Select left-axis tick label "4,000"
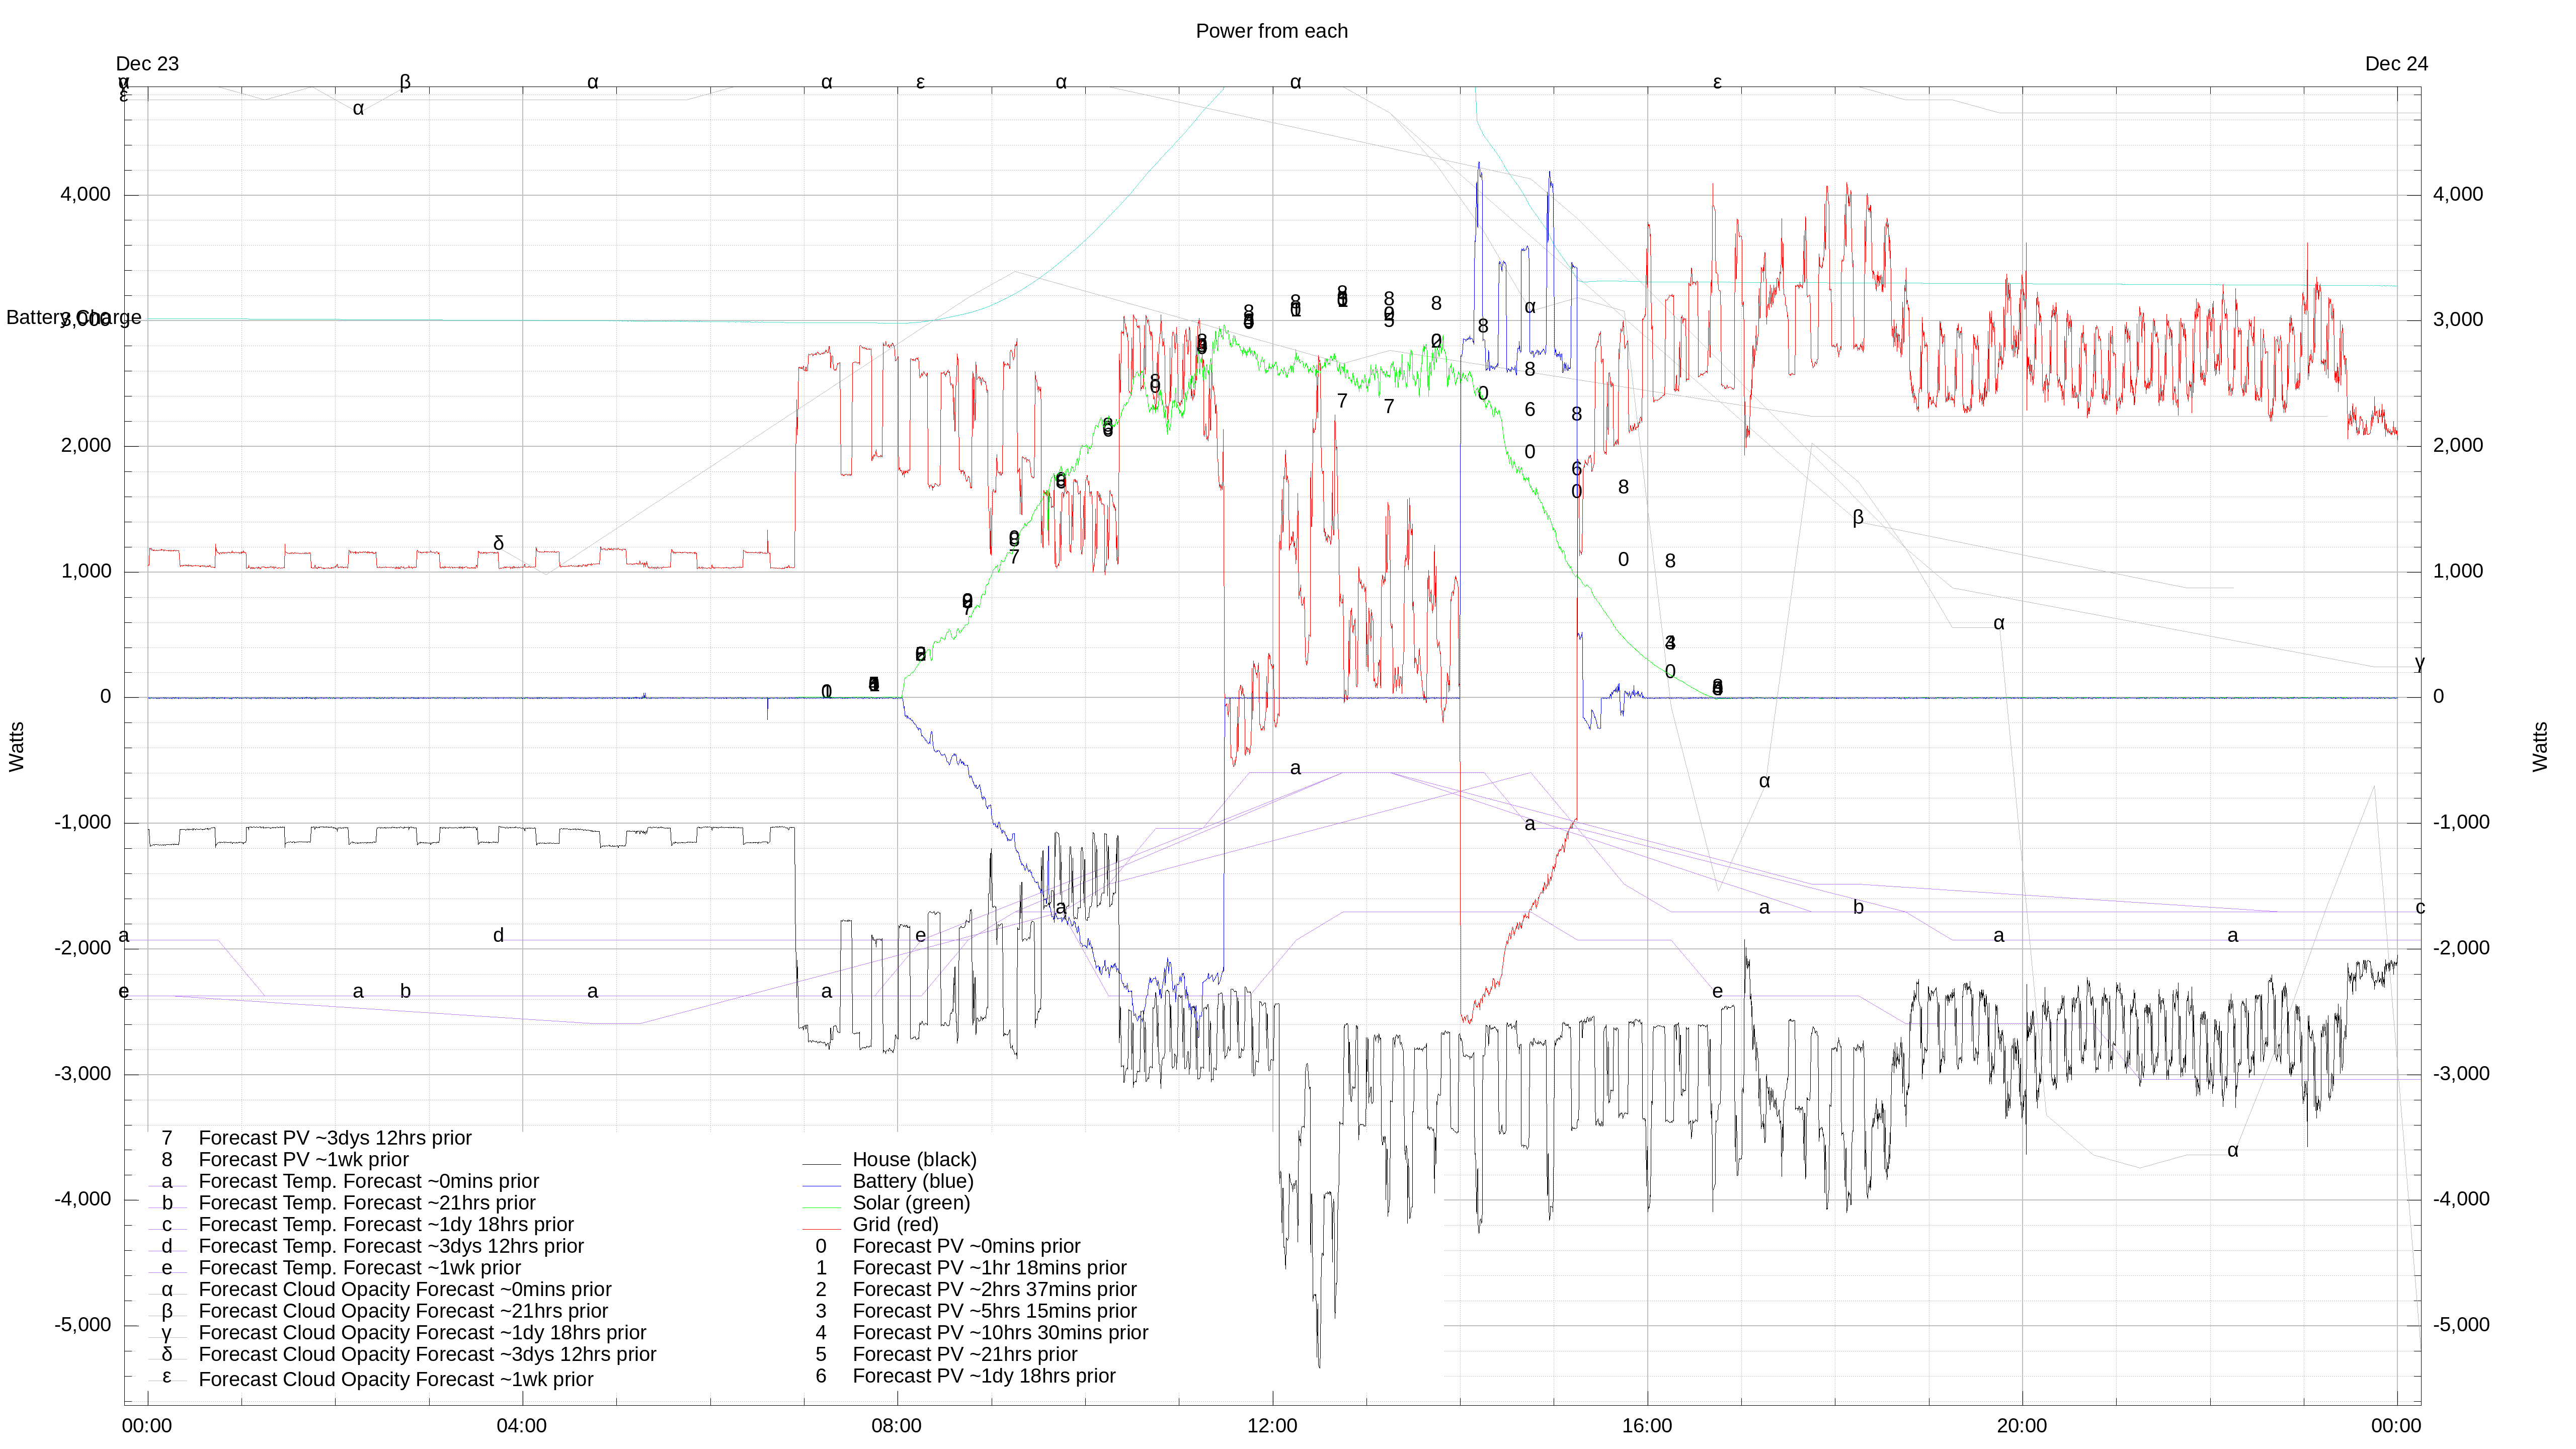 point(86,194)
